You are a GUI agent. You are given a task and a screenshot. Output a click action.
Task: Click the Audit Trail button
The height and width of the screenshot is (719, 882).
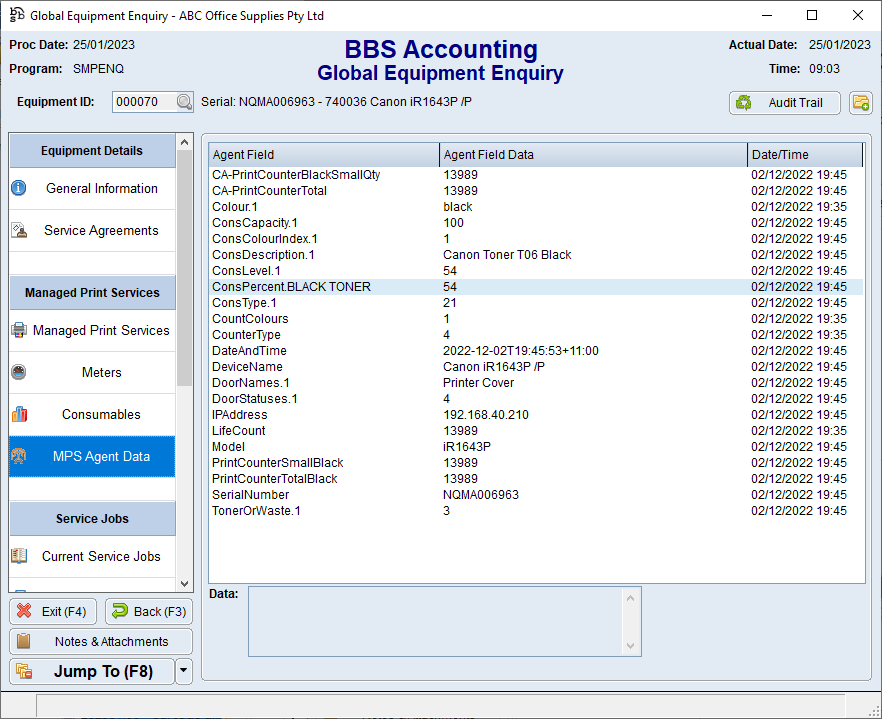[784, 103]
